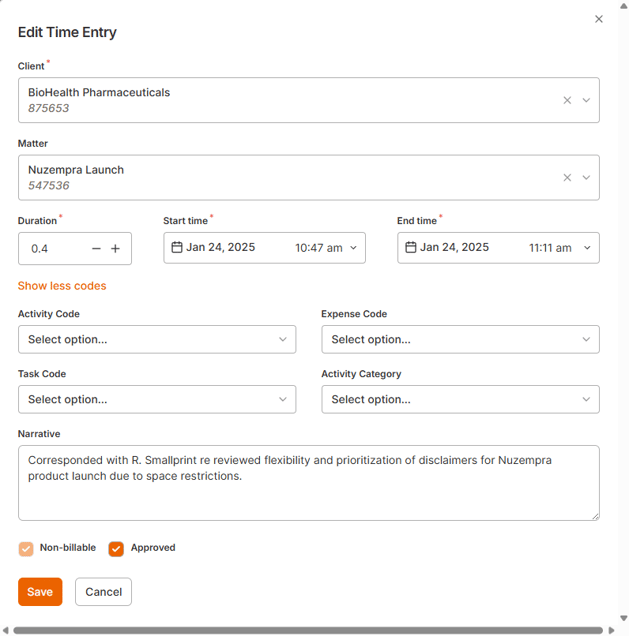This screenshot has width=629, height=636.
Task: Open the Matter dropdown chevron
Action: [x=586, y=177]
